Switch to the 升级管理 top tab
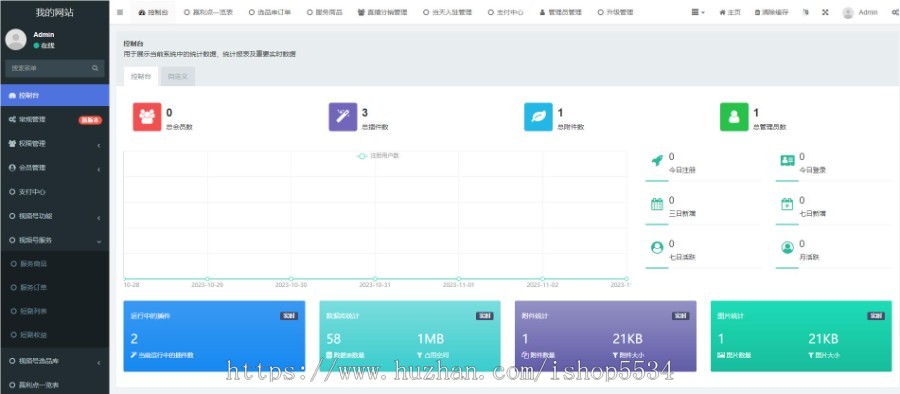This screenshot has height=394, width=900. pyautogui.click(x=615, y=12)
